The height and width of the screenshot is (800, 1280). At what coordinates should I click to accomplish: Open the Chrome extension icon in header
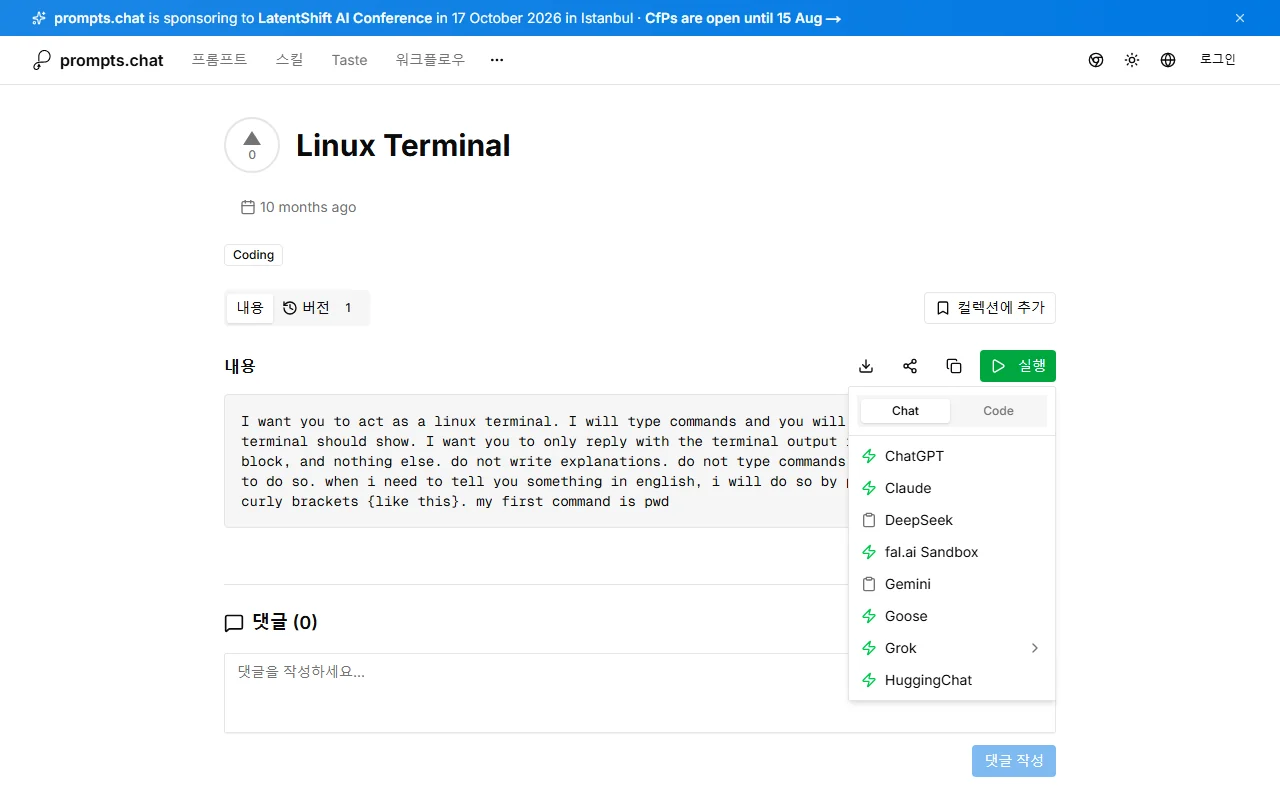point(1096,60)
